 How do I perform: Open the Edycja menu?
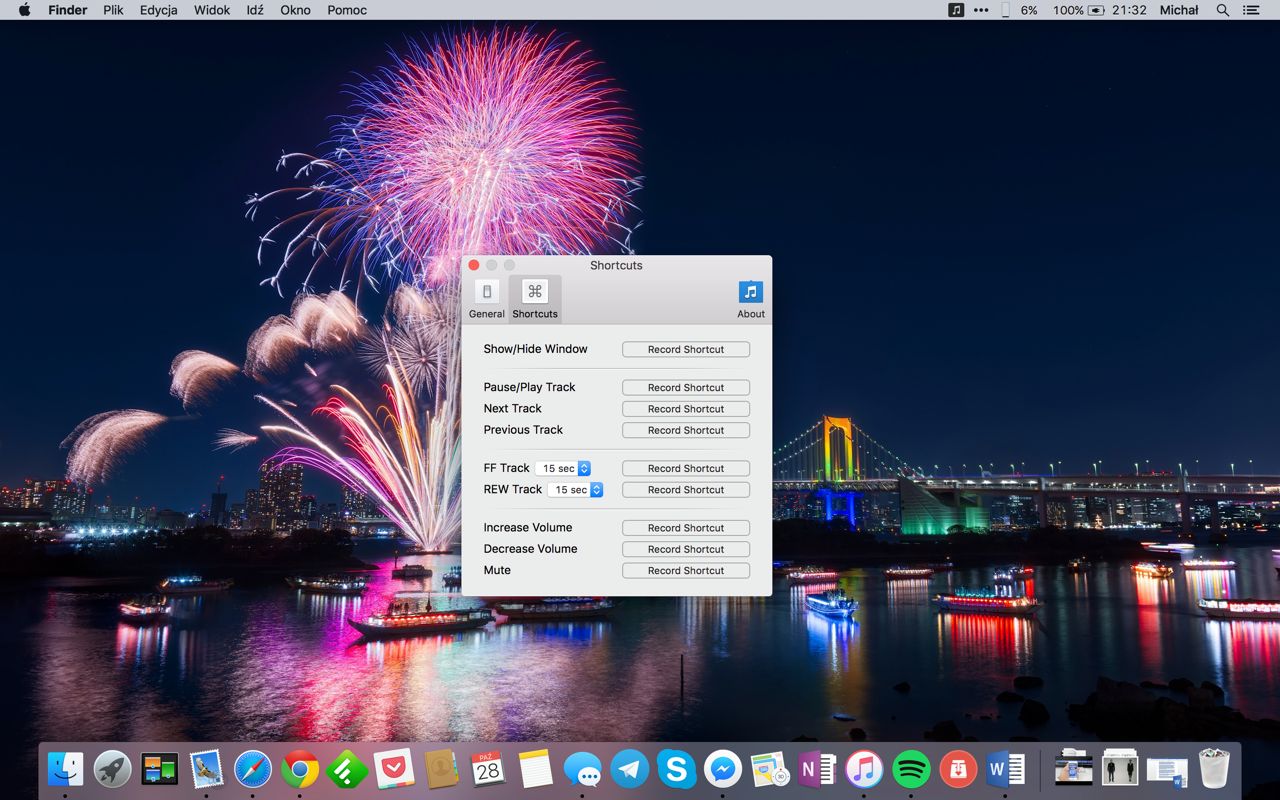point(159,10)
